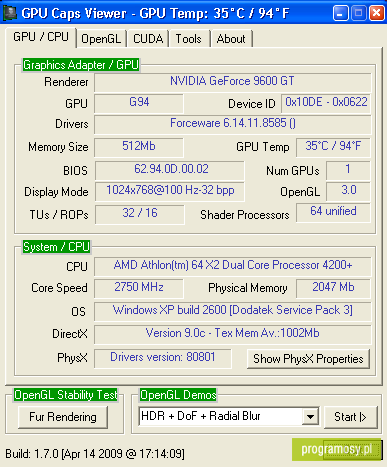Start the selected OpenGL demo
Image resolution: width=387 pixels, height=467 pixels.
(x=350, y=417)
